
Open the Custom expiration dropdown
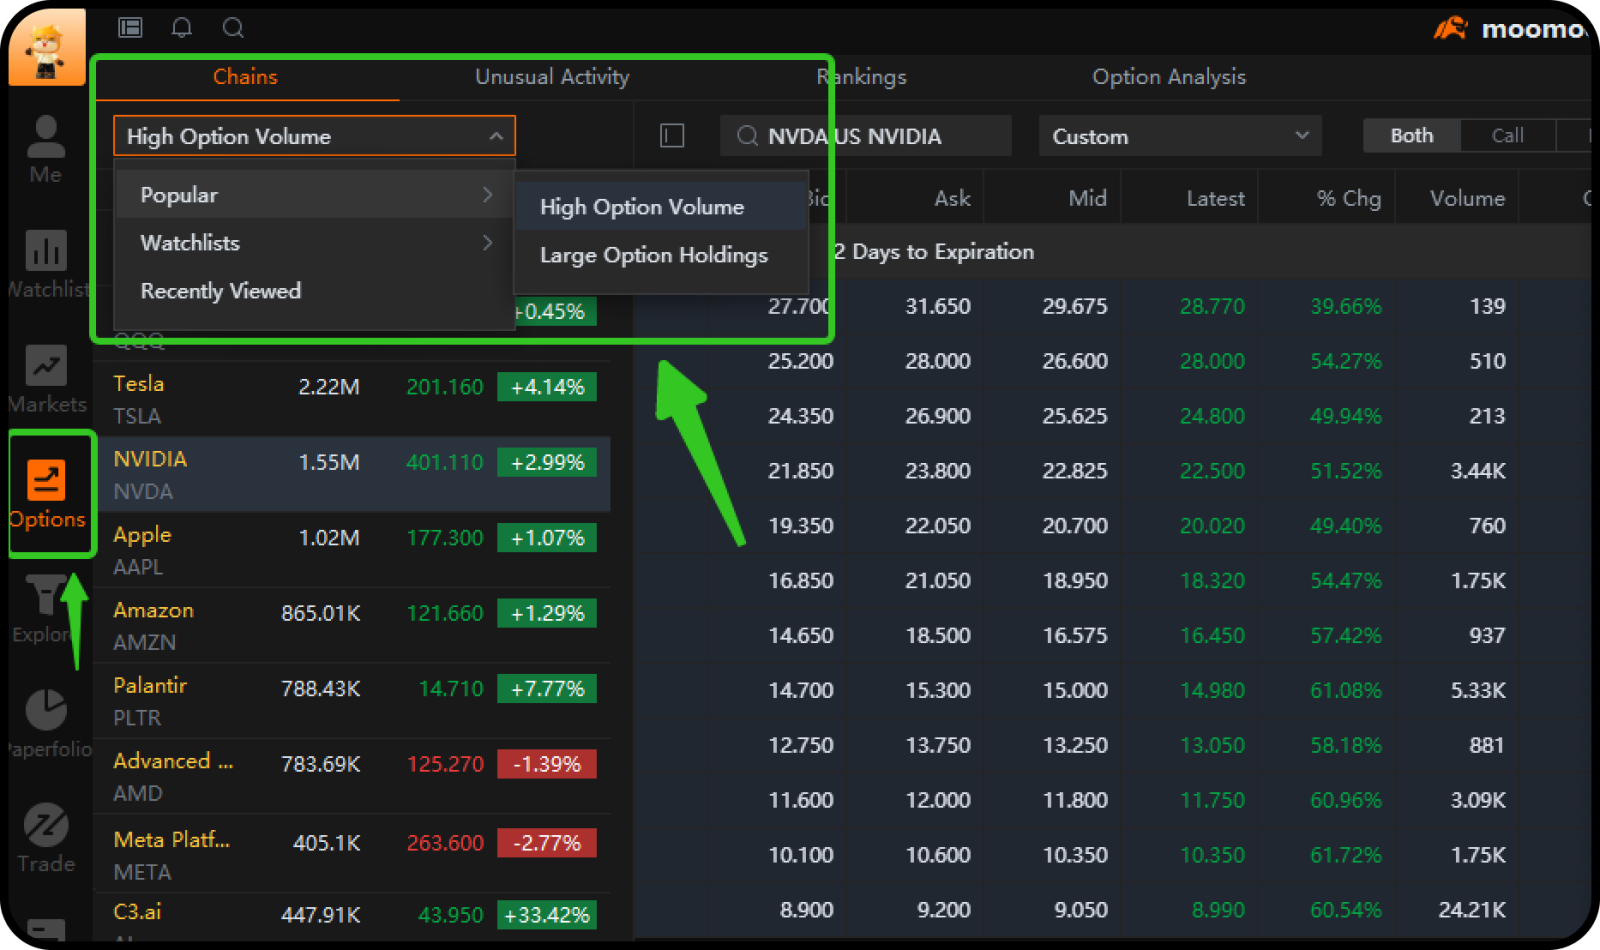[1180, 136]
